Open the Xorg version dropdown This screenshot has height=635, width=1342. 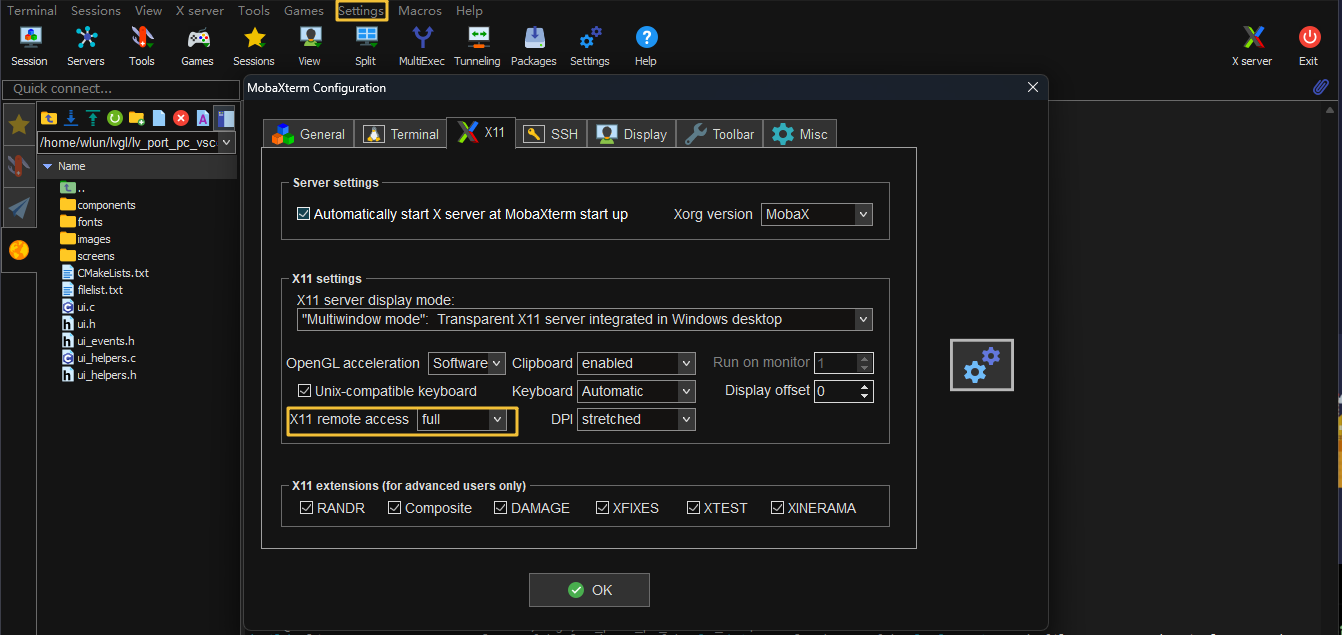click(x=817, y=214)
